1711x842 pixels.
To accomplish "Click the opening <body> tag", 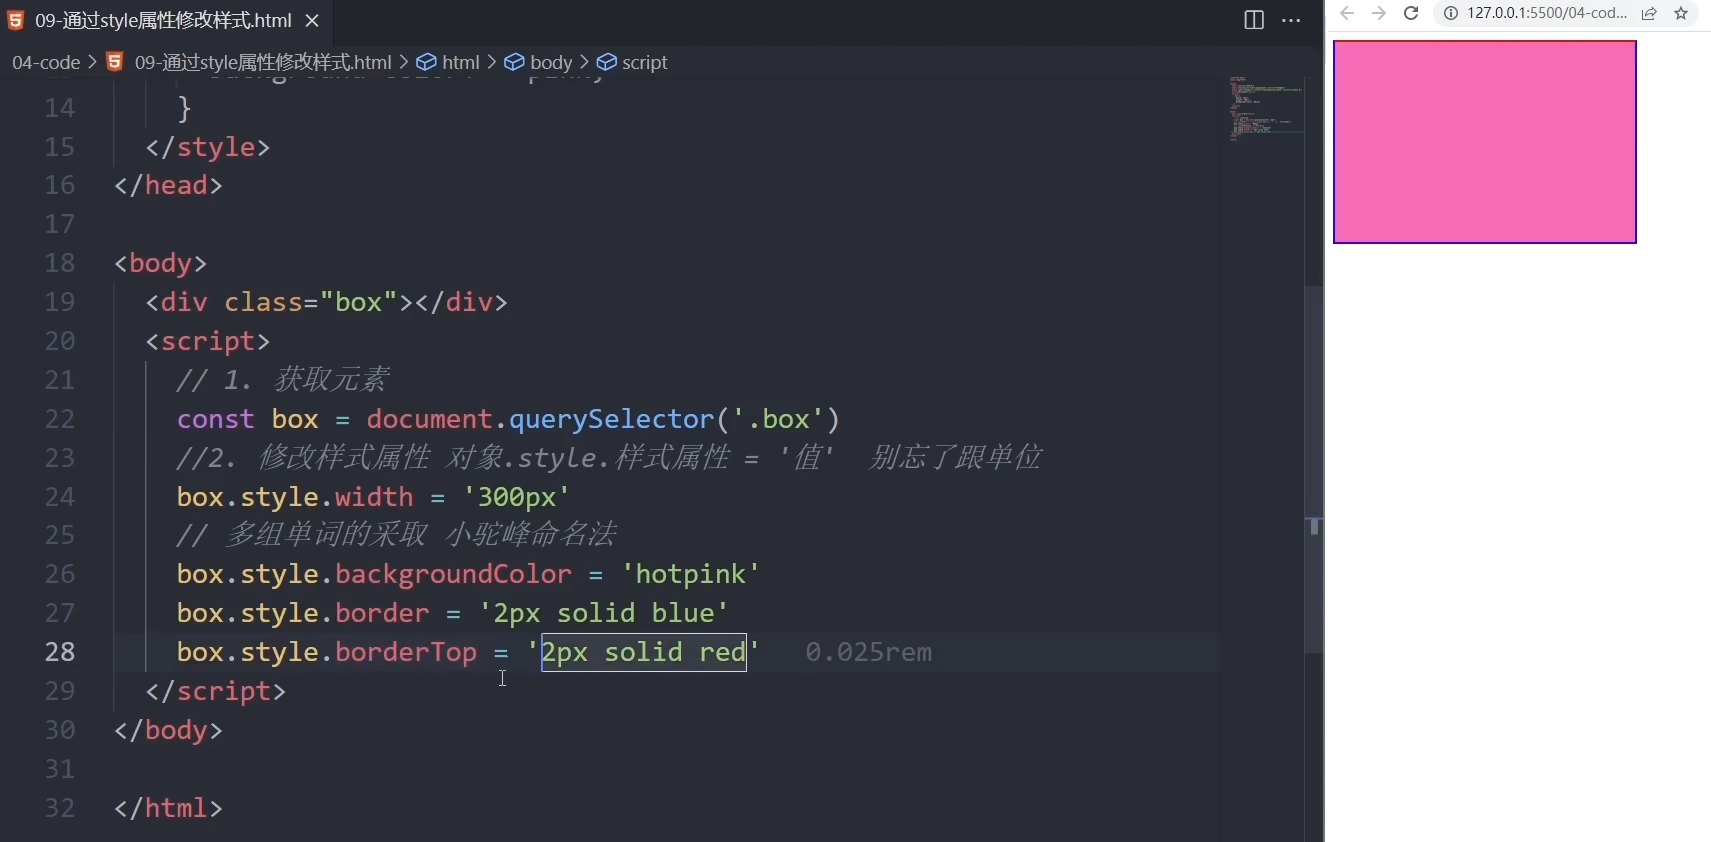I will (160, 263).
